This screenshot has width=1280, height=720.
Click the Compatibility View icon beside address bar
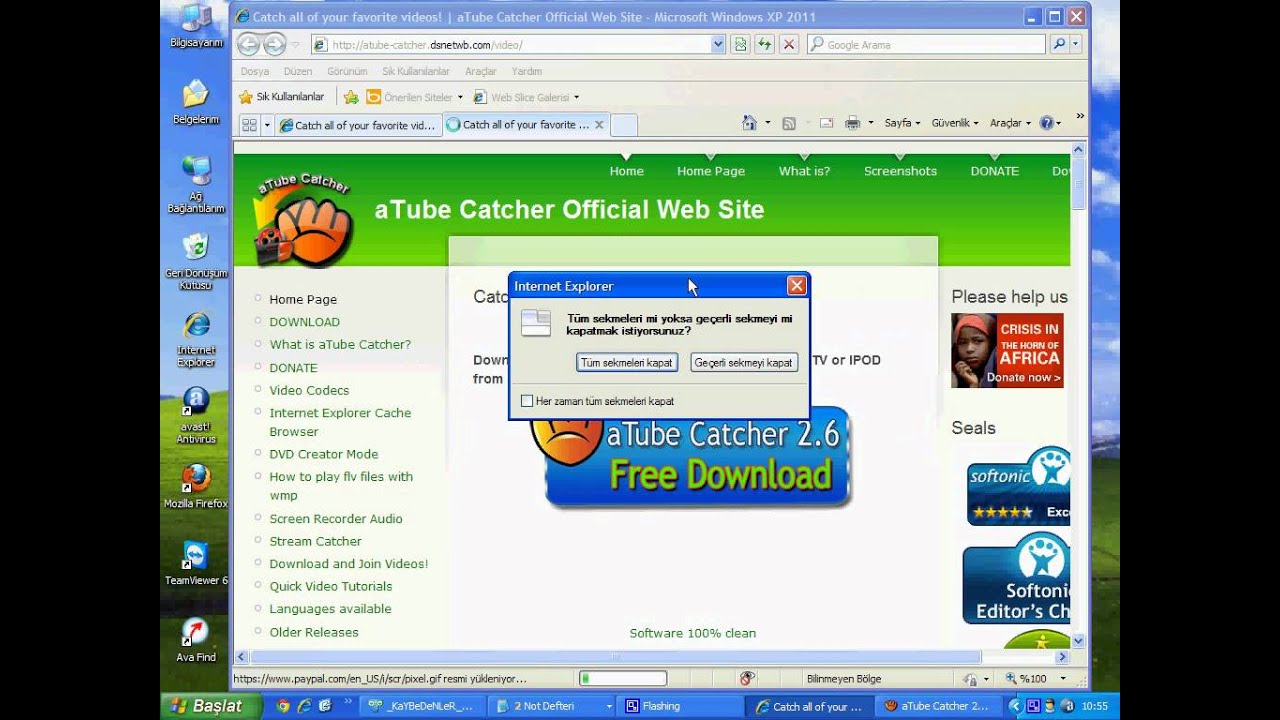tap(740, 44)
